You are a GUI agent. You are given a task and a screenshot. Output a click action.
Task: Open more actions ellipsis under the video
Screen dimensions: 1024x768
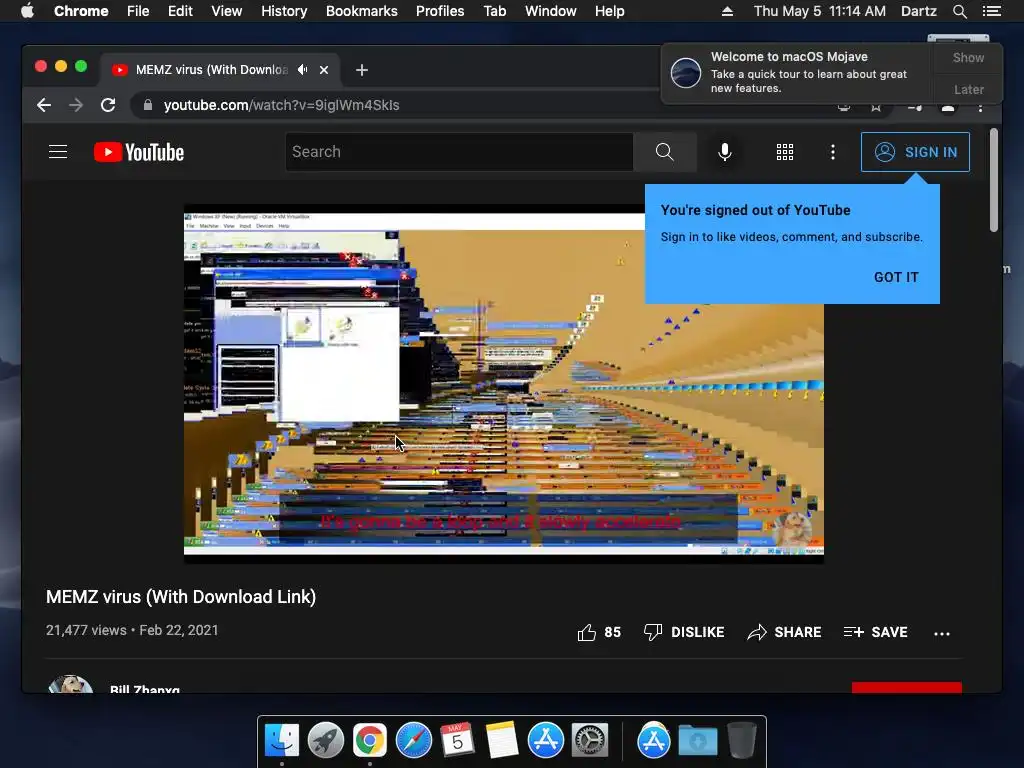(x=942, y=633)
